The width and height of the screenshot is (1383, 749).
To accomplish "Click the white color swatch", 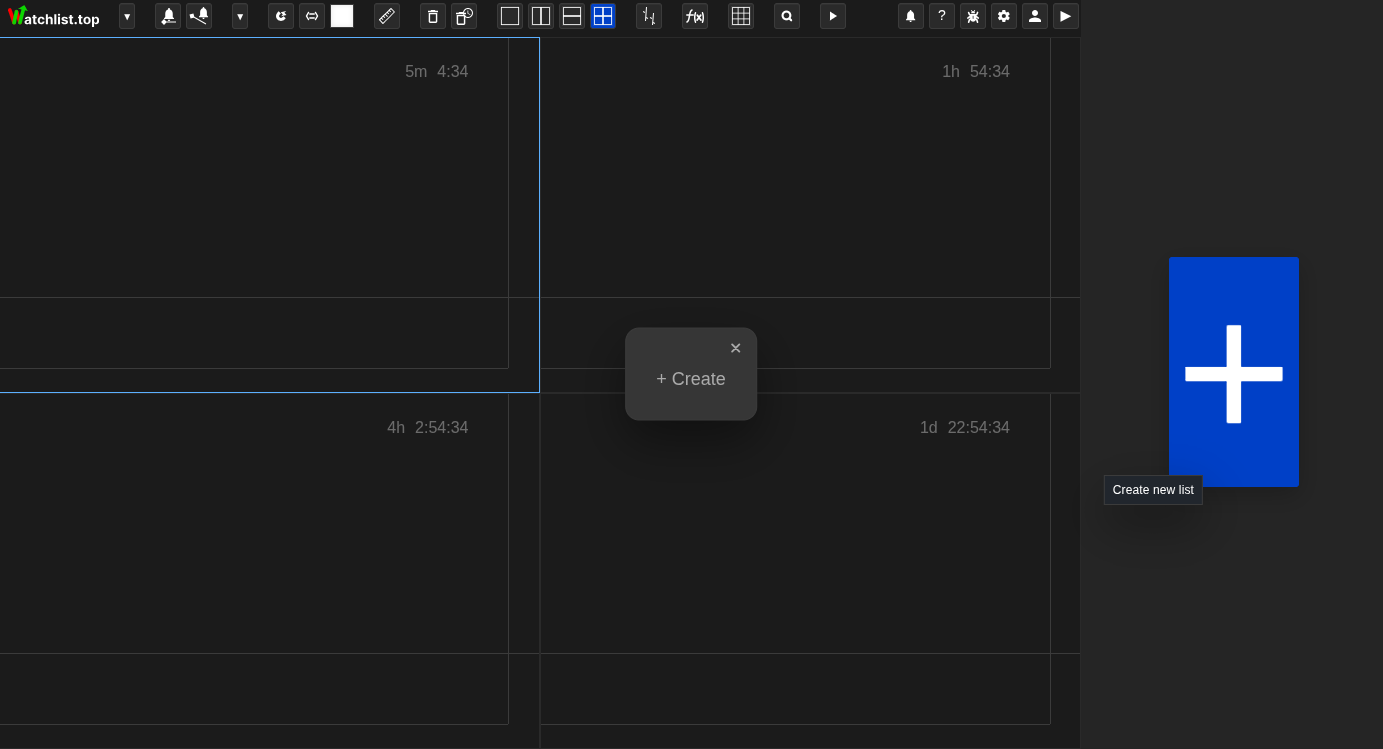I will tap(342, 16).
